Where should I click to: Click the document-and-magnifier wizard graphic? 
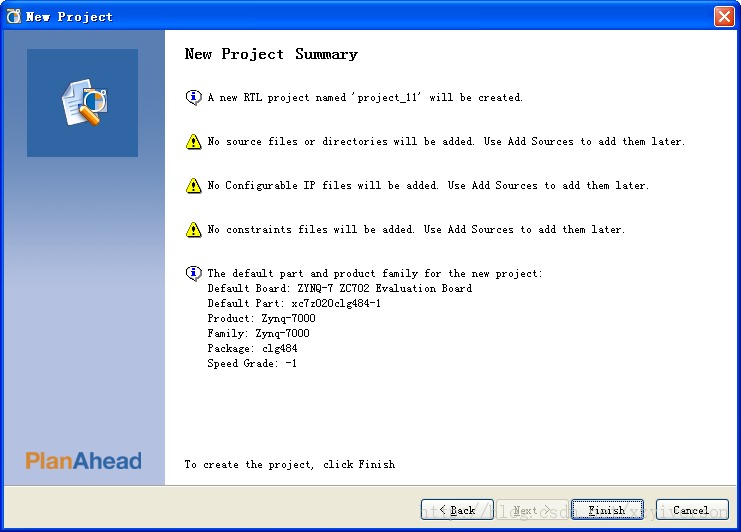click(x=85, y=102)
